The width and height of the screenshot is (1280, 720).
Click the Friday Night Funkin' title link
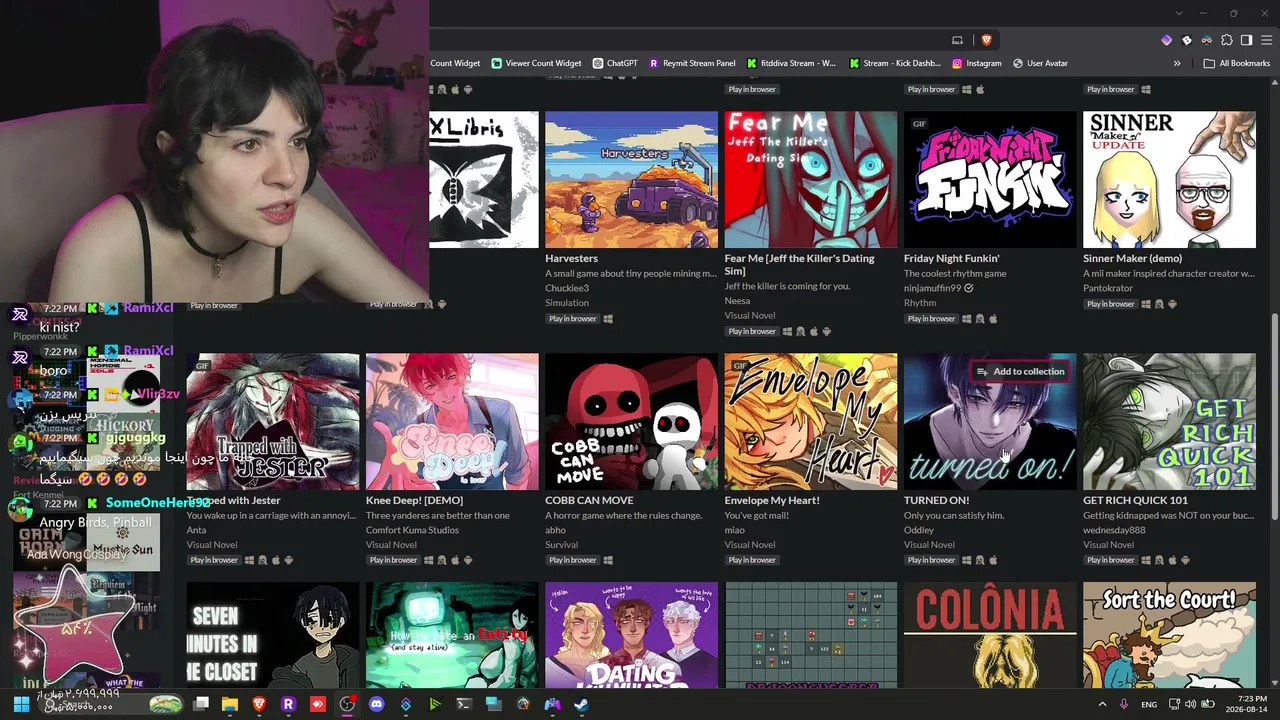(951, 258)
